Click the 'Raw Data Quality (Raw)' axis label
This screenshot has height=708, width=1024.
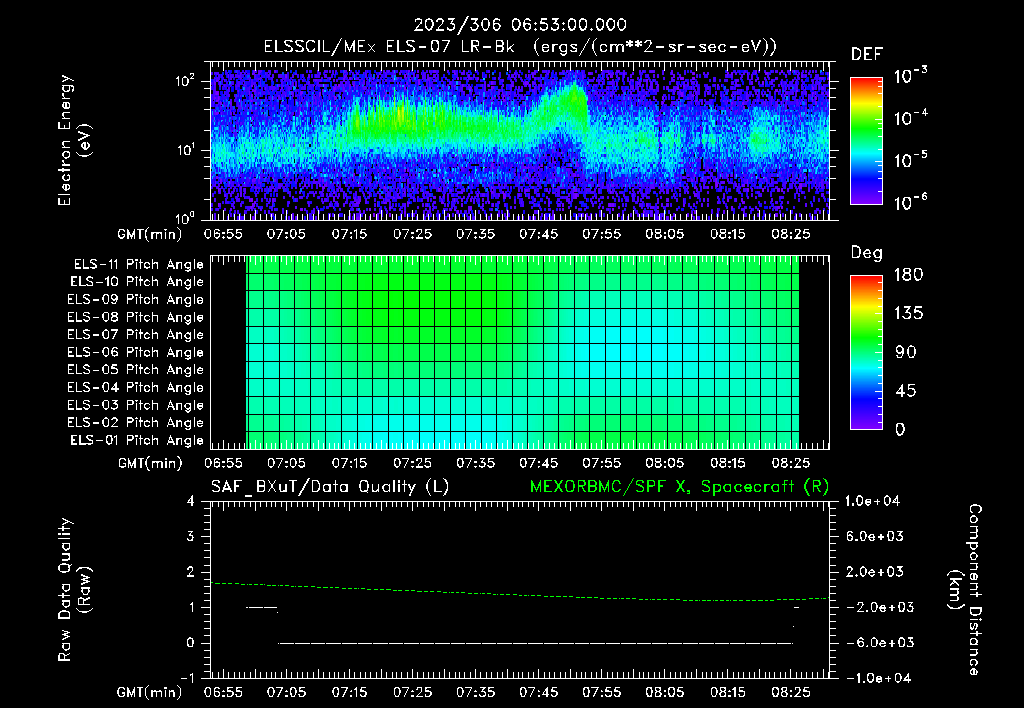pos(74,589)
